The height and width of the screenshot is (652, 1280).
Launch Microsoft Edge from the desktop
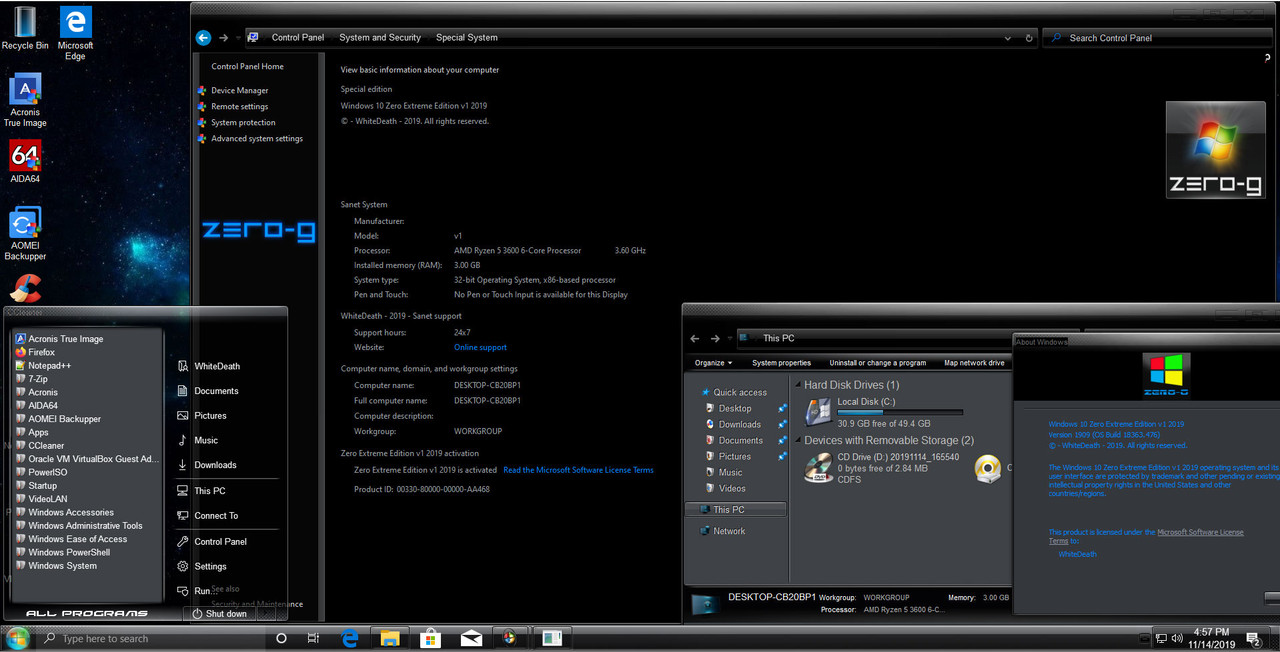point(75,33)
